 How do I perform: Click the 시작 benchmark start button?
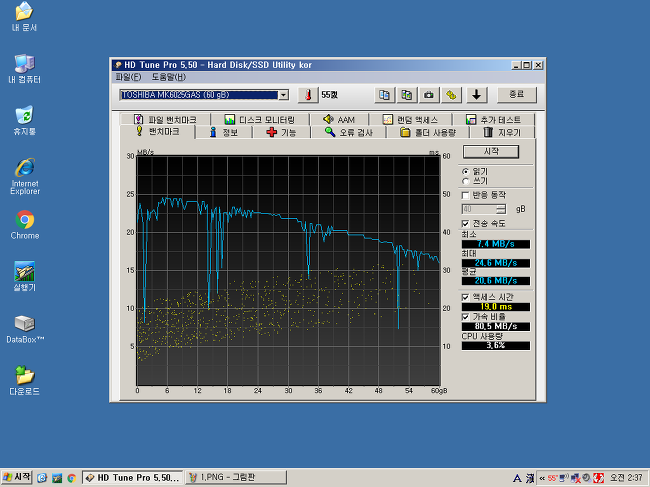pyautogui.click(x=491, y=152)
